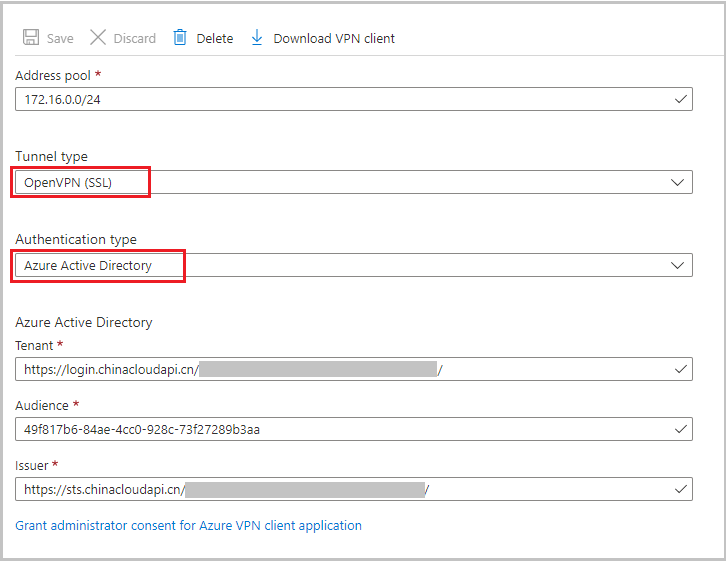726x561 pixels.
Task: Open Grant administrator consent link
Action: [x=188, y=526]
